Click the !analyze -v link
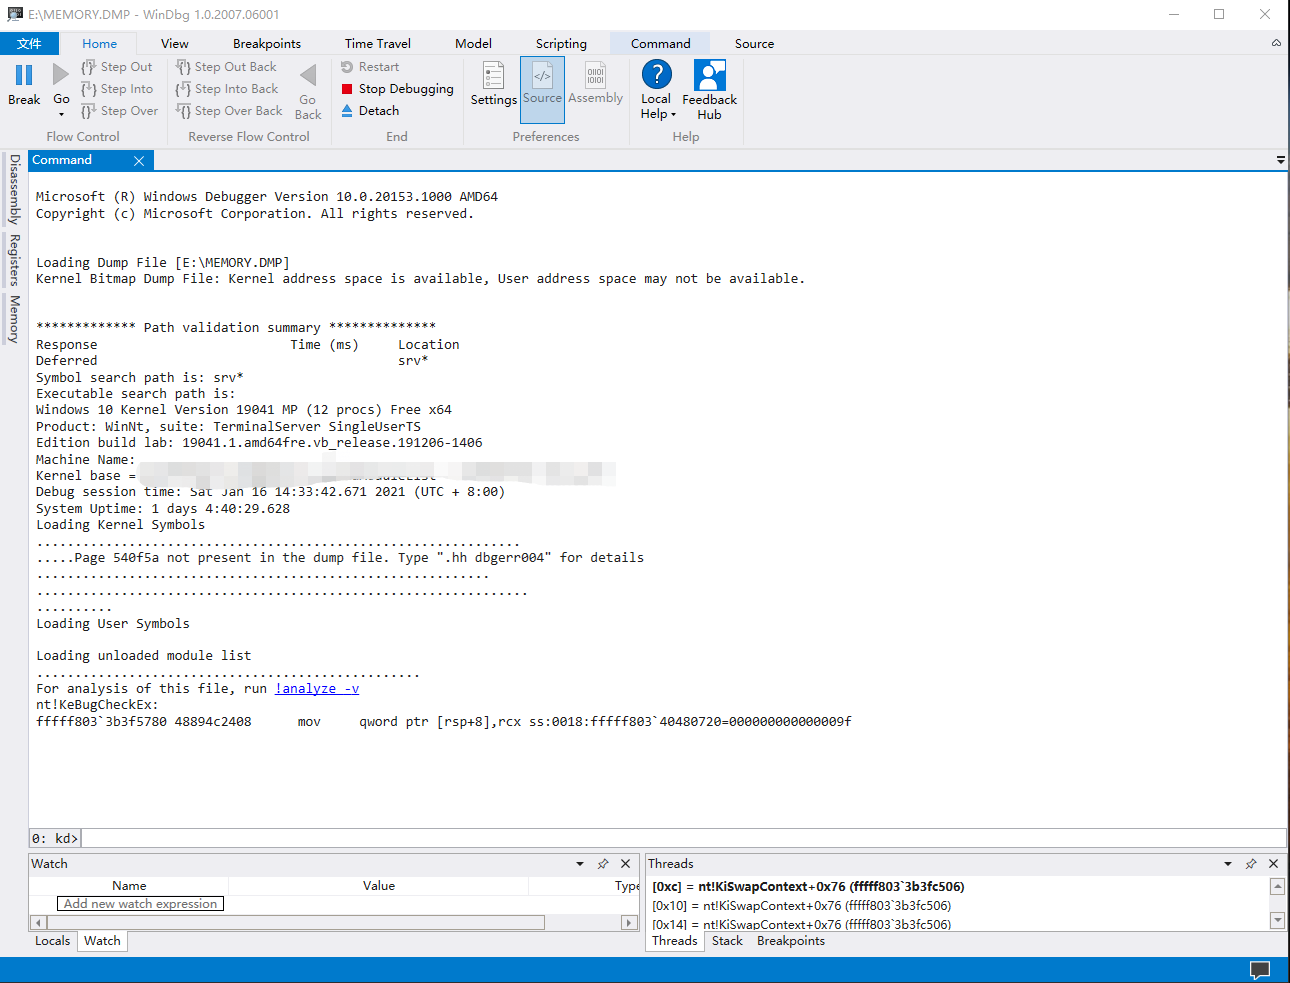This screenshot has height=983, width=1290. click(317, 688)
